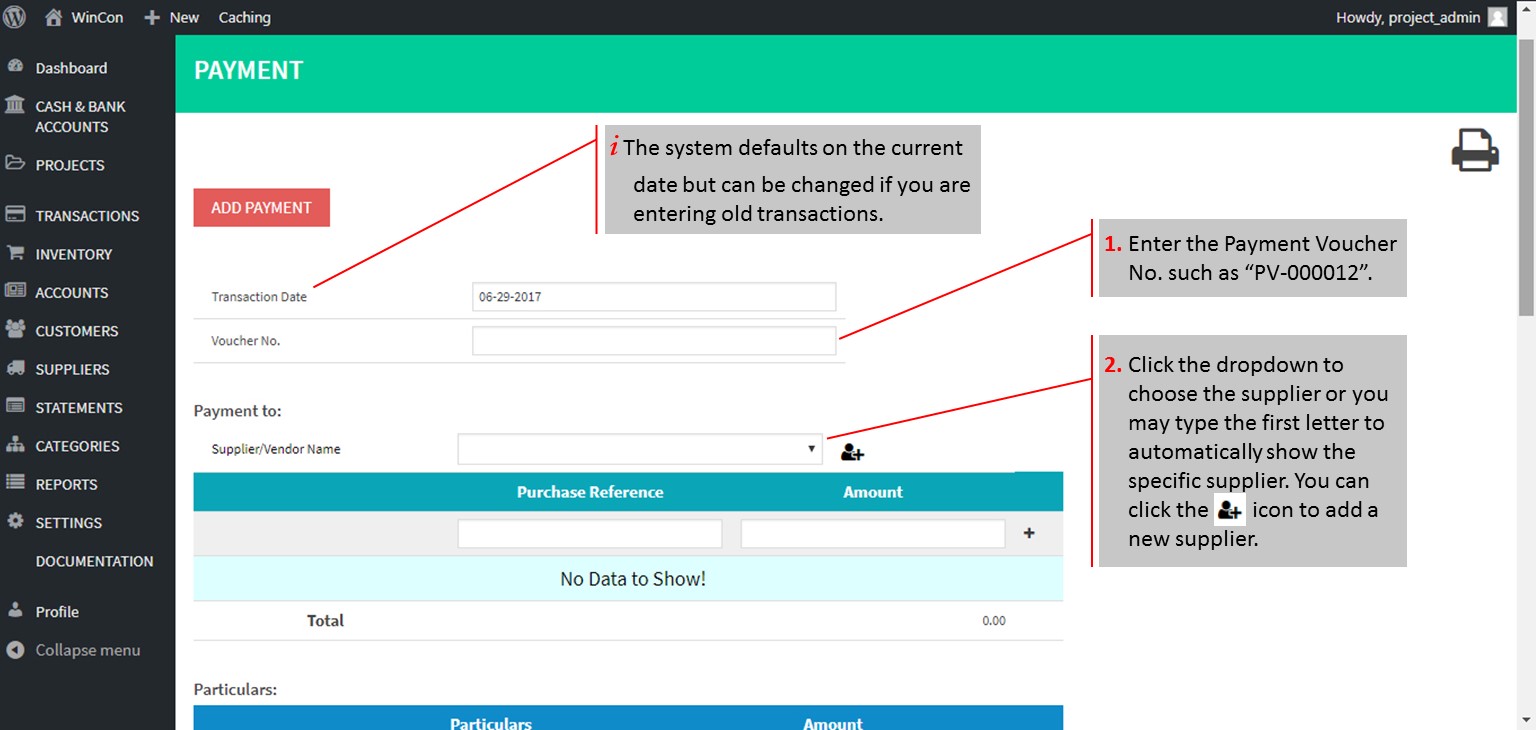Open the WordPress logo menu
This screenshot has height=730, width=1536.
pyautogui.click(x=15, y=17)
